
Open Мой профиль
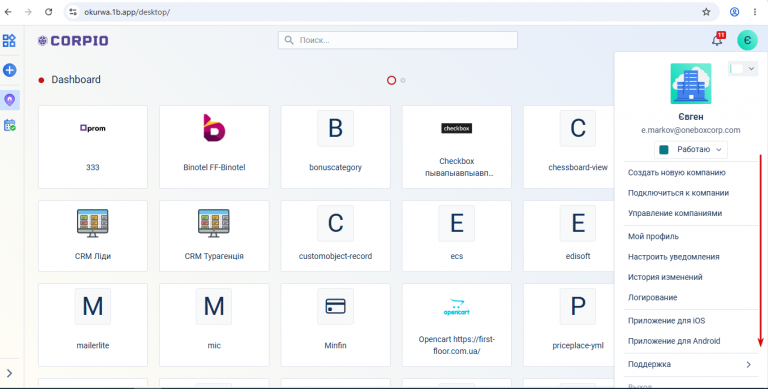[x=653, y=236]
